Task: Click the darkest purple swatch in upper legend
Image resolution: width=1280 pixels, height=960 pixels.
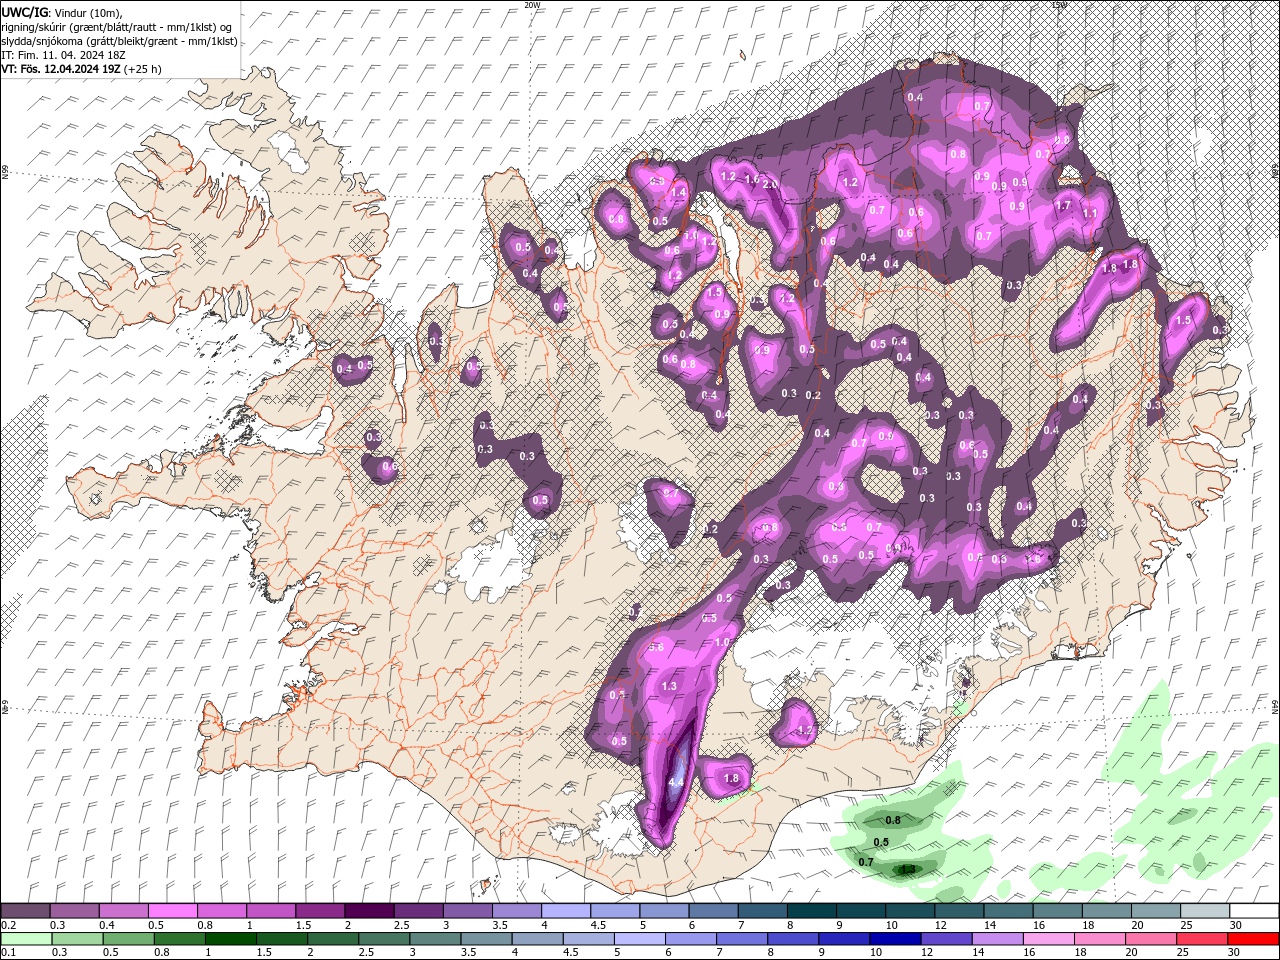Action: (368, 911)
